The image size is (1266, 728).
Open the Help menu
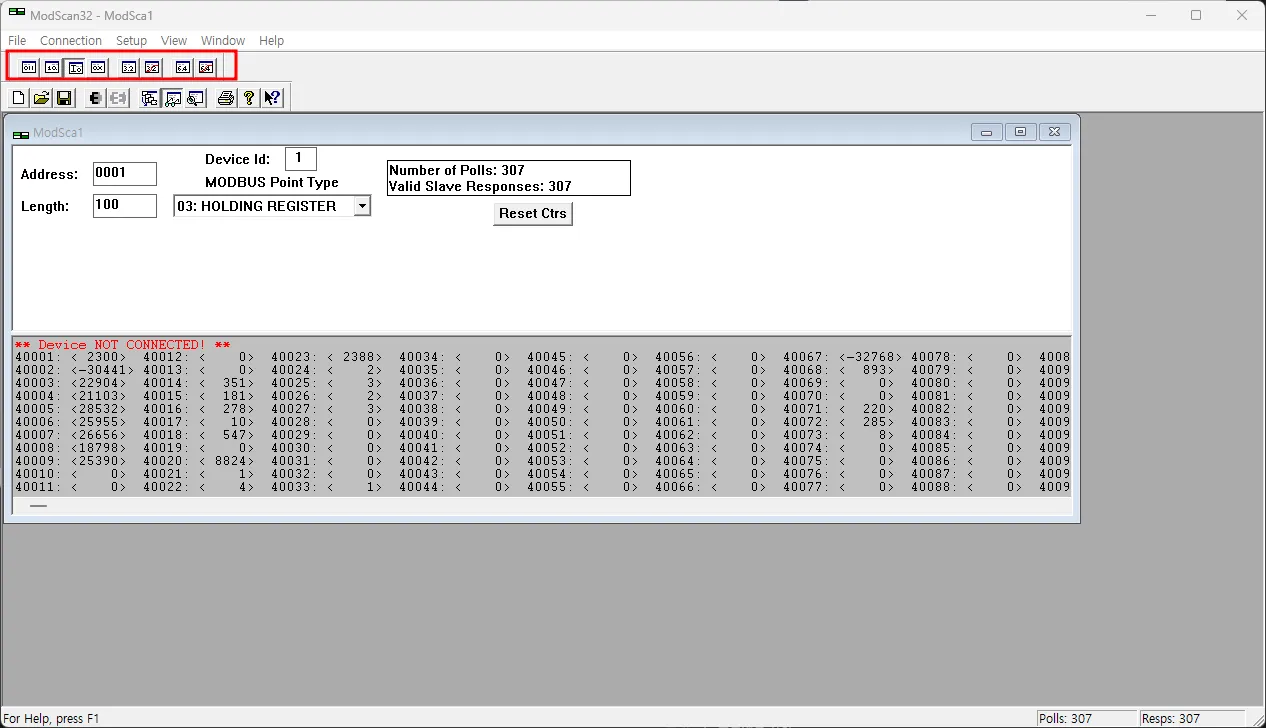click(271, 41)
